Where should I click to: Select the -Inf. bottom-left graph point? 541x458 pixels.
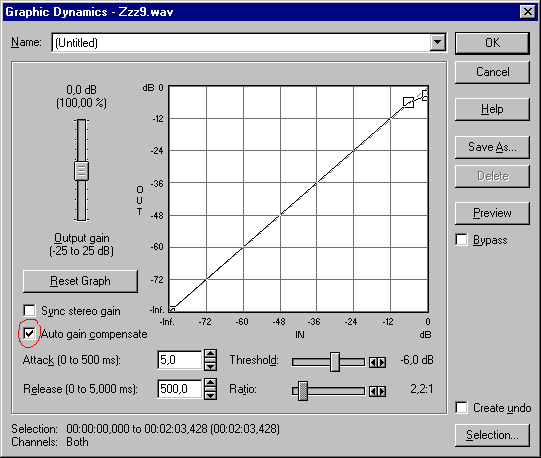pyautogui.click(x=172, y=309)
